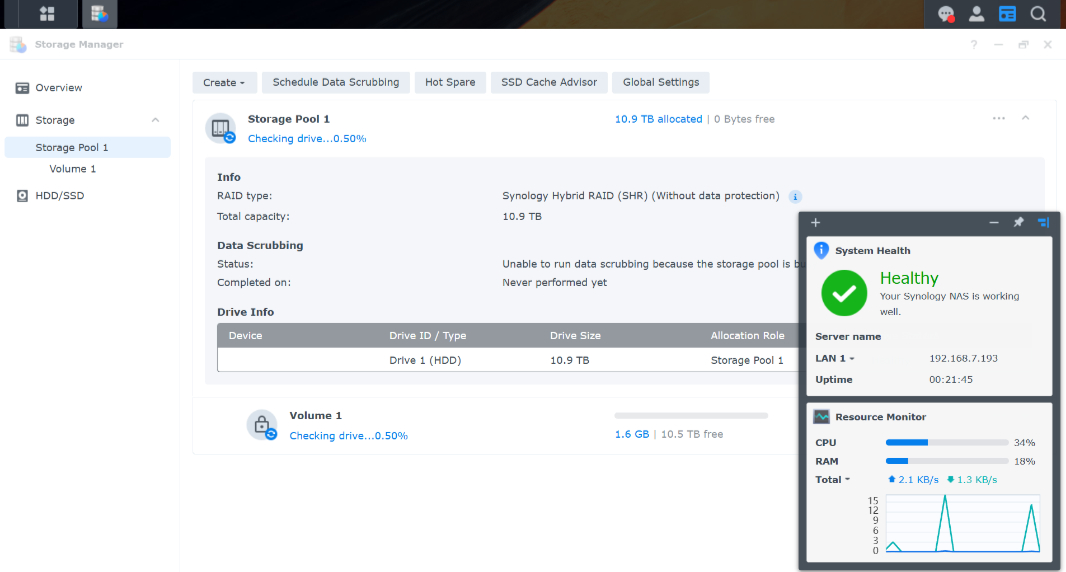Click the Volume 1 usage bar
1066x572 pixels.
(x=691, y=415)
